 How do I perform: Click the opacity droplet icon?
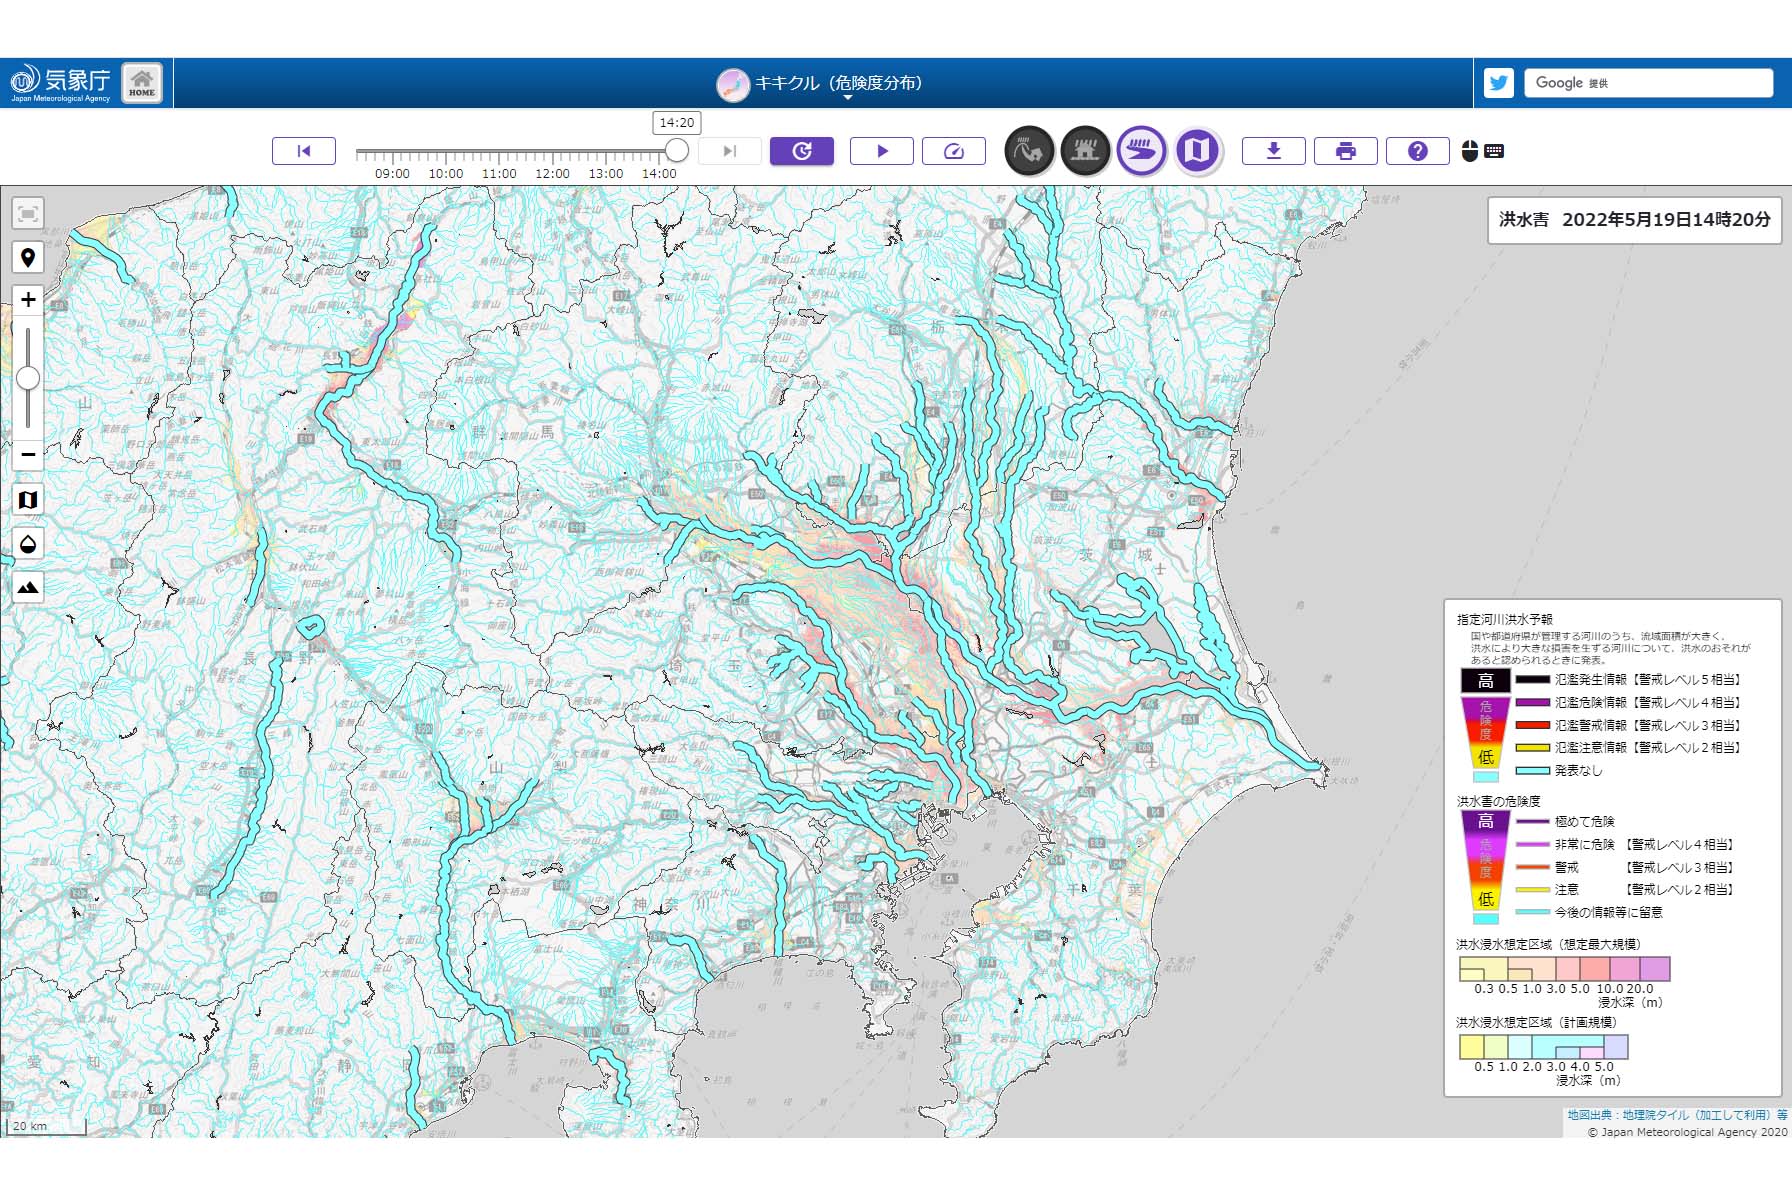(28, 544)
